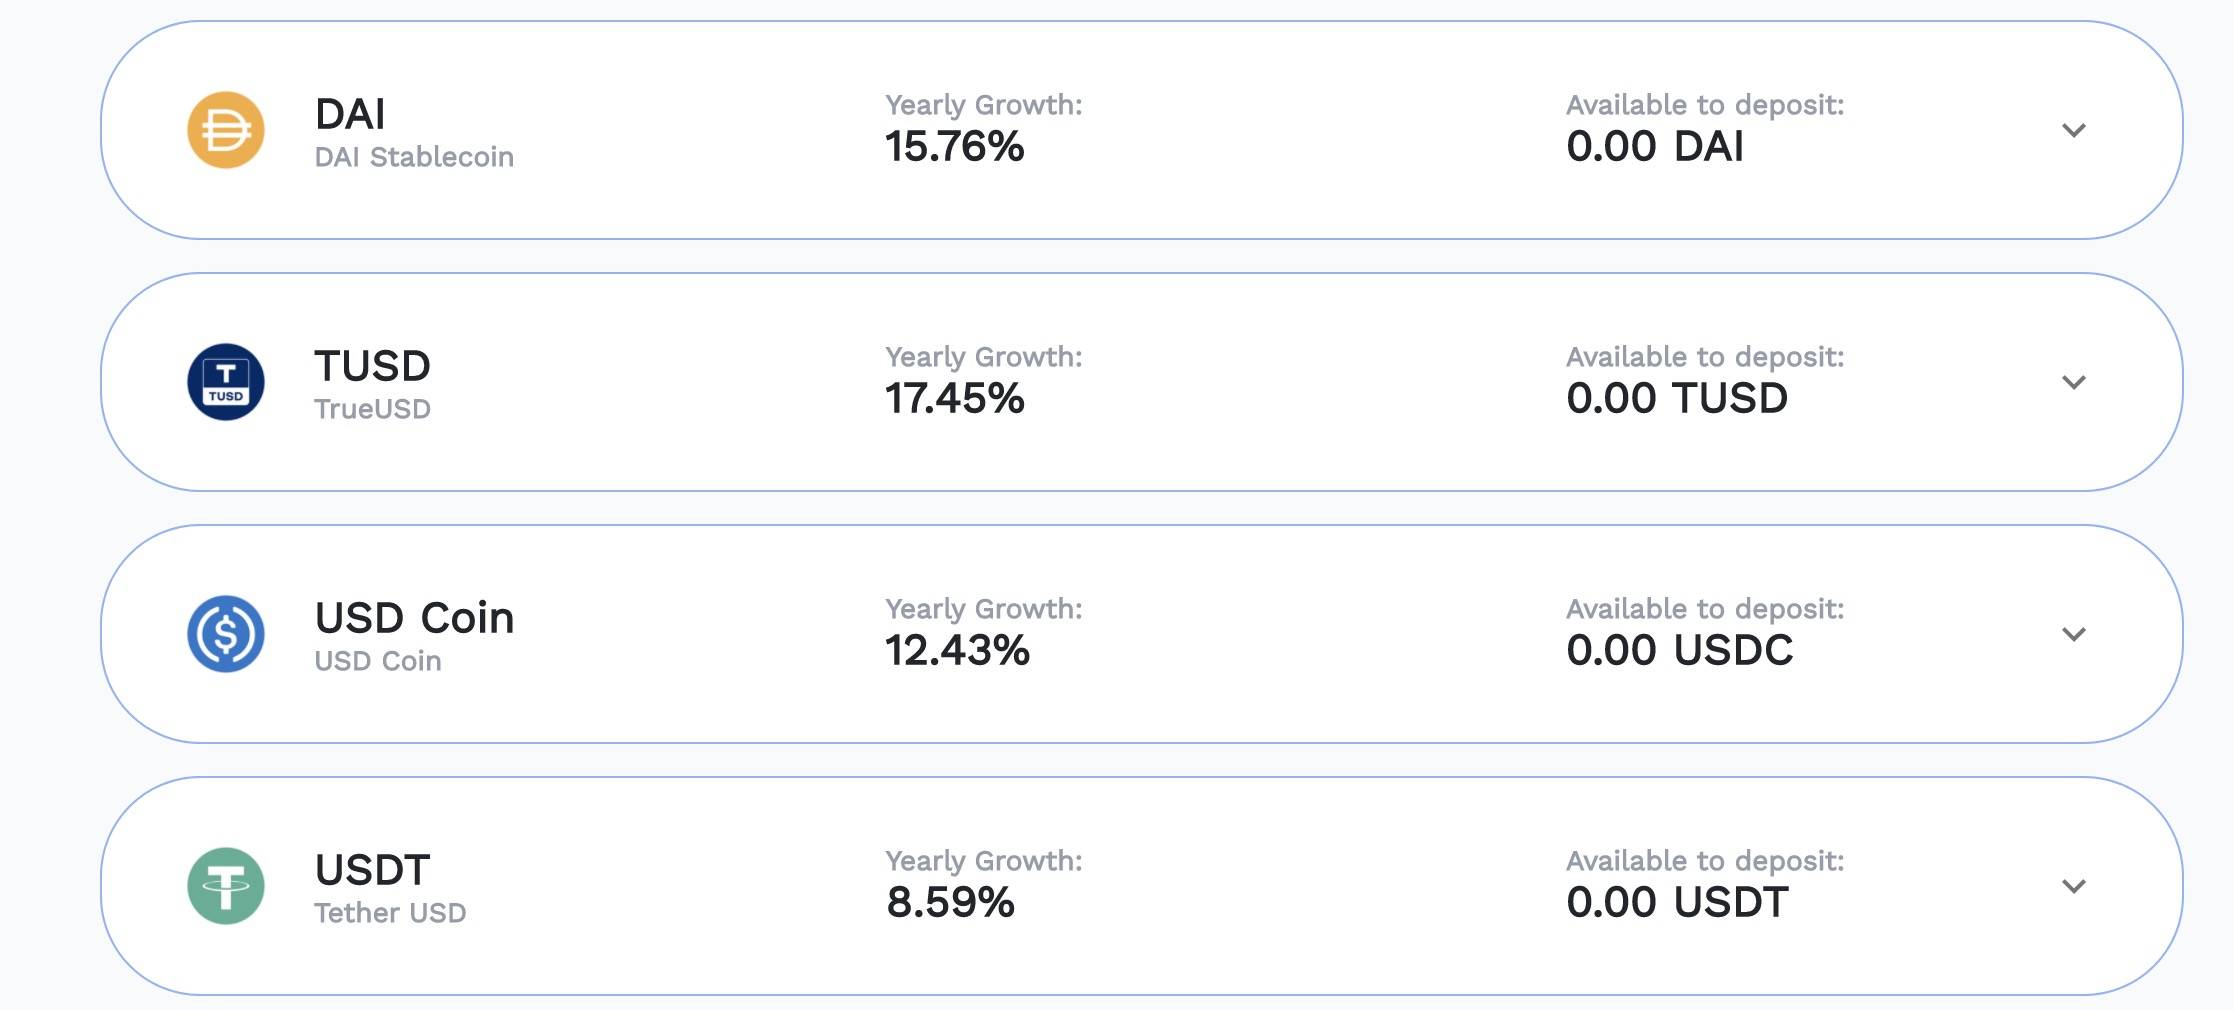Click the 8.59% yearly growth value

(x=950, y=903)
